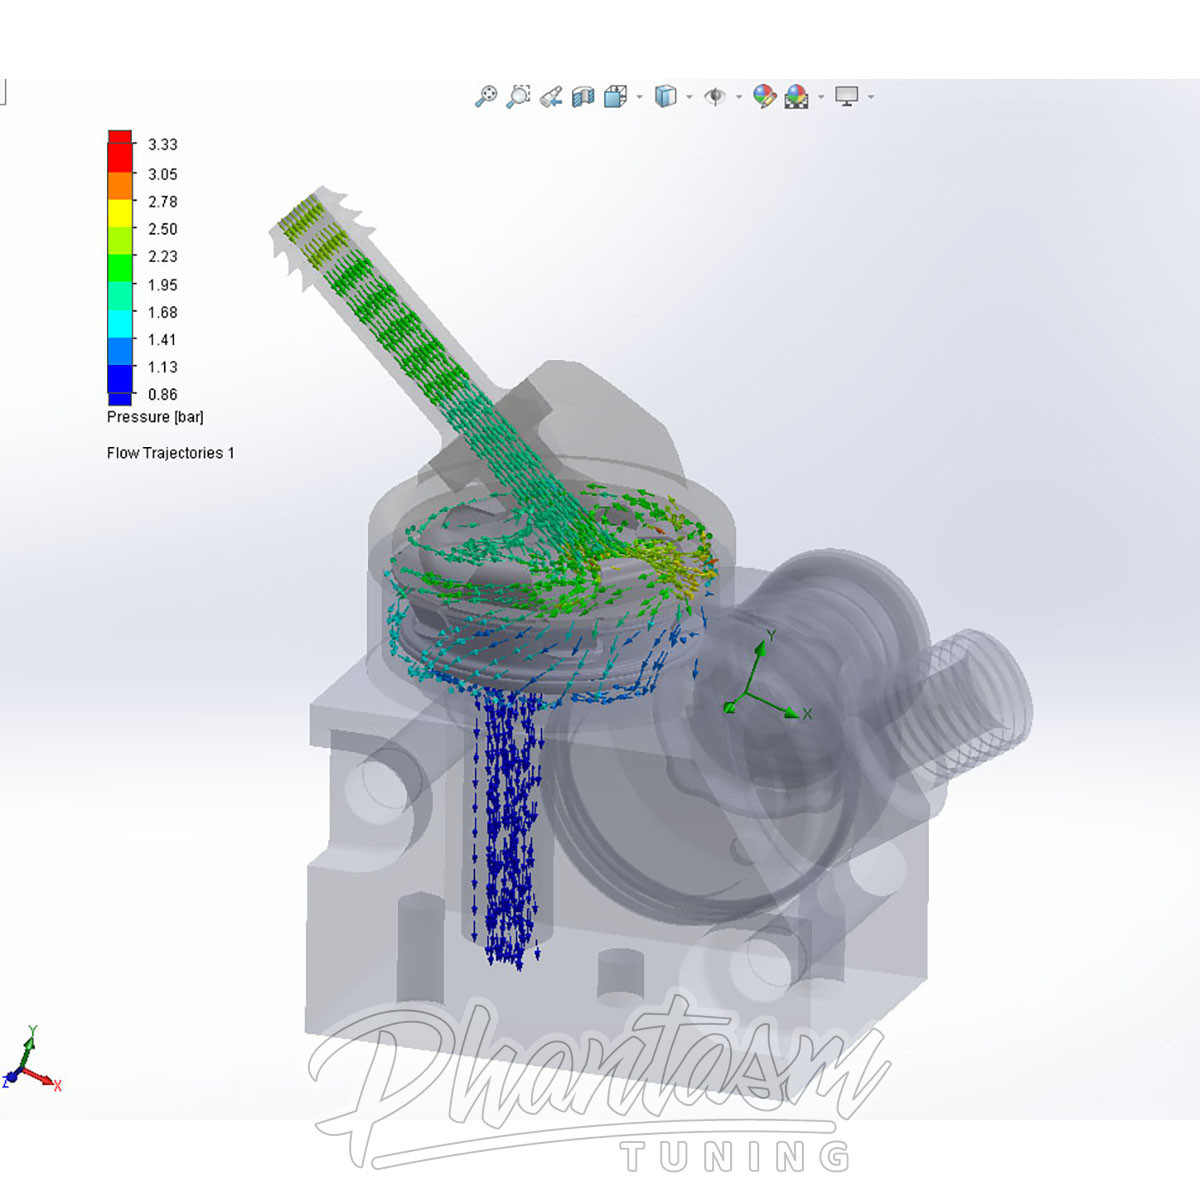Click the green Y axis of corner triad

click(29, 1045)
